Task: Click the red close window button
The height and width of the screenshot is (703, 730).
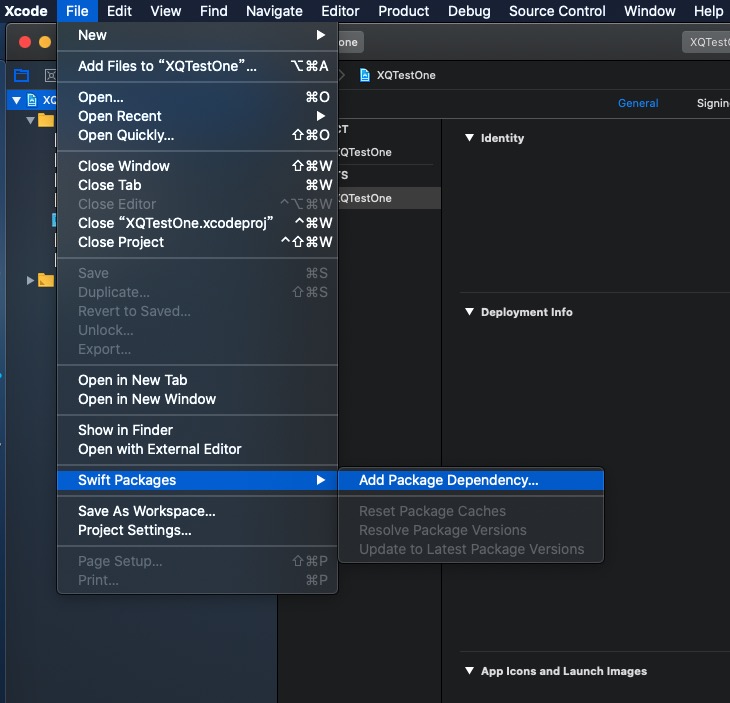Action: (x=25, y=42)
